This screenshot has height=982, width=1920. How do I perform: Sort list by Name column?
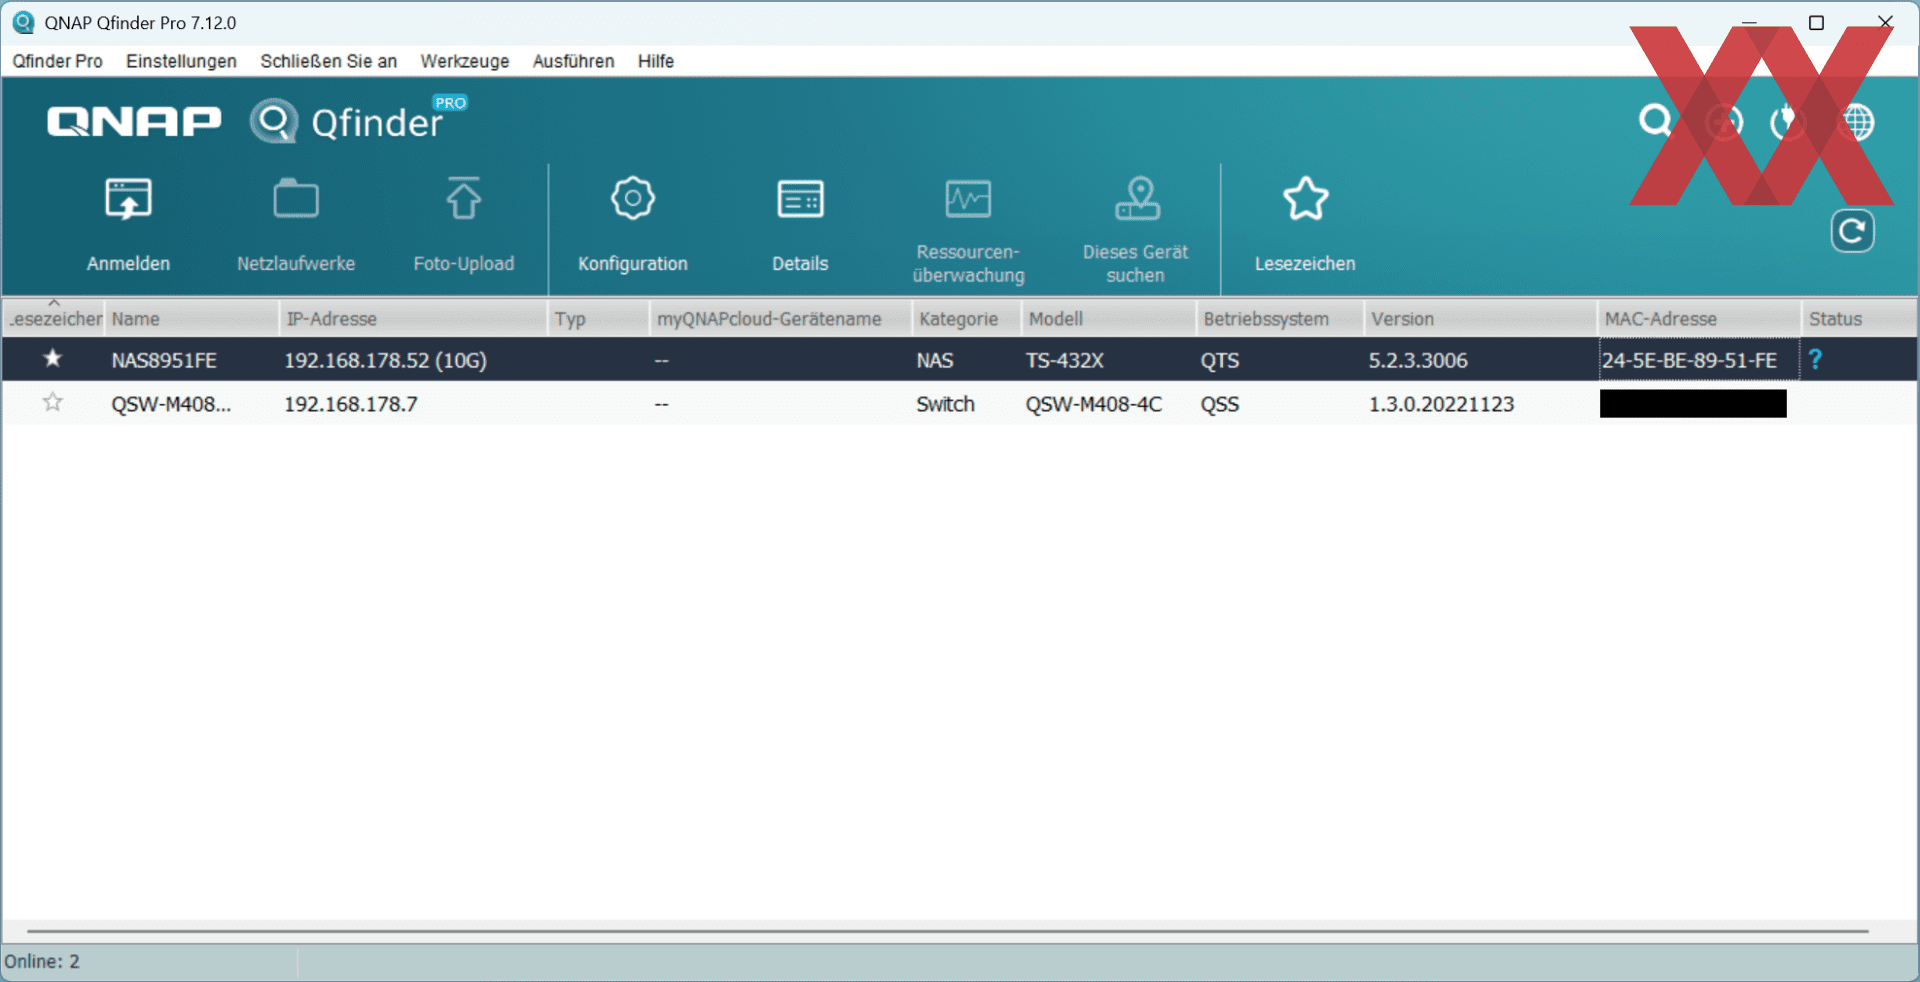coord(191,318)
